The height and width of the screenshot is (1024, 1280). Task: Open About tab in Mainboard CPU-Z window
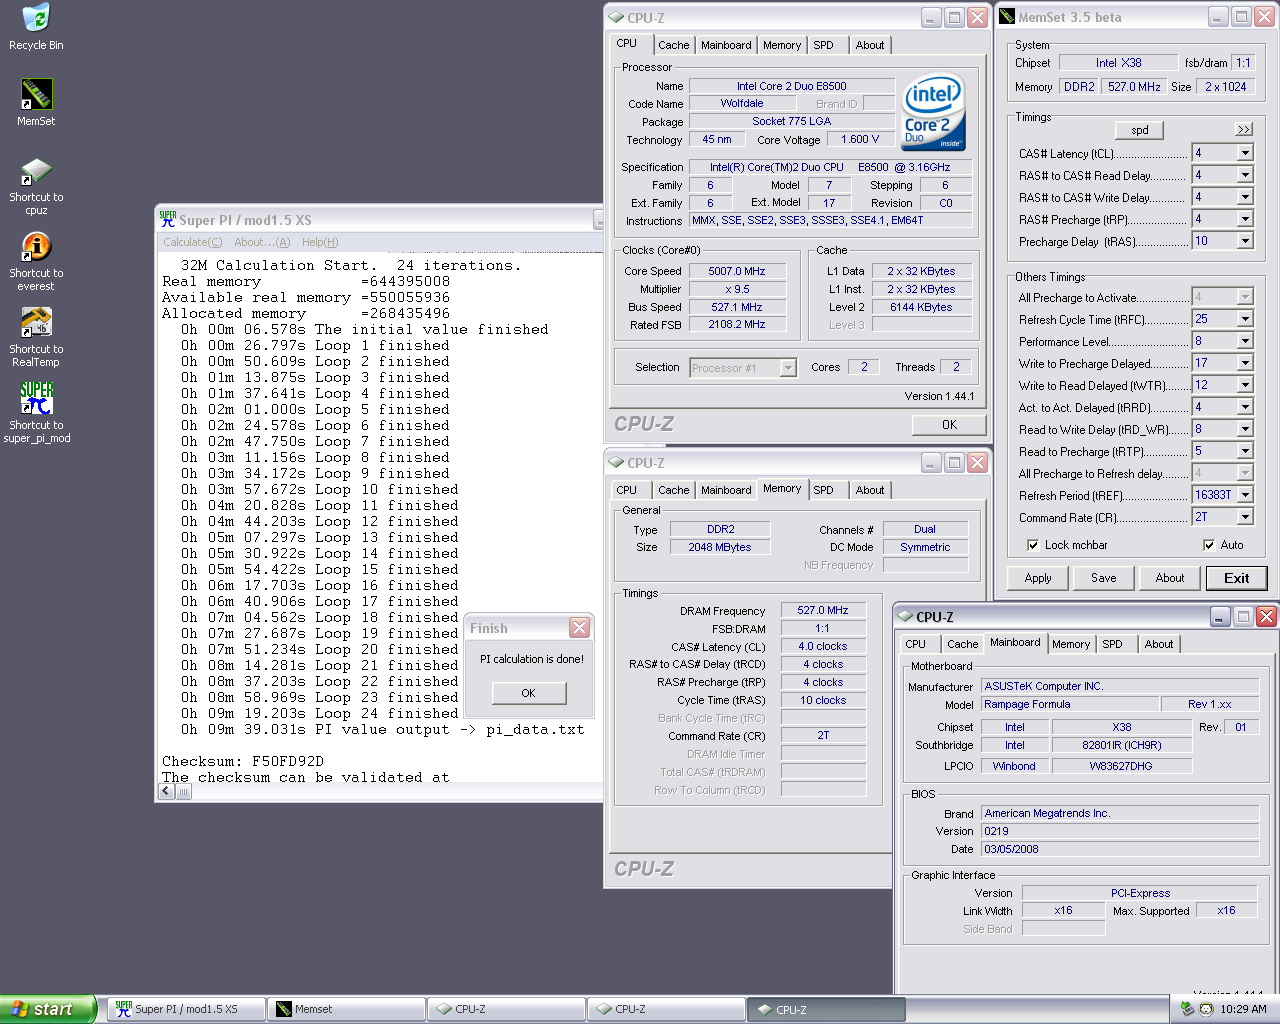[1159, 644]
